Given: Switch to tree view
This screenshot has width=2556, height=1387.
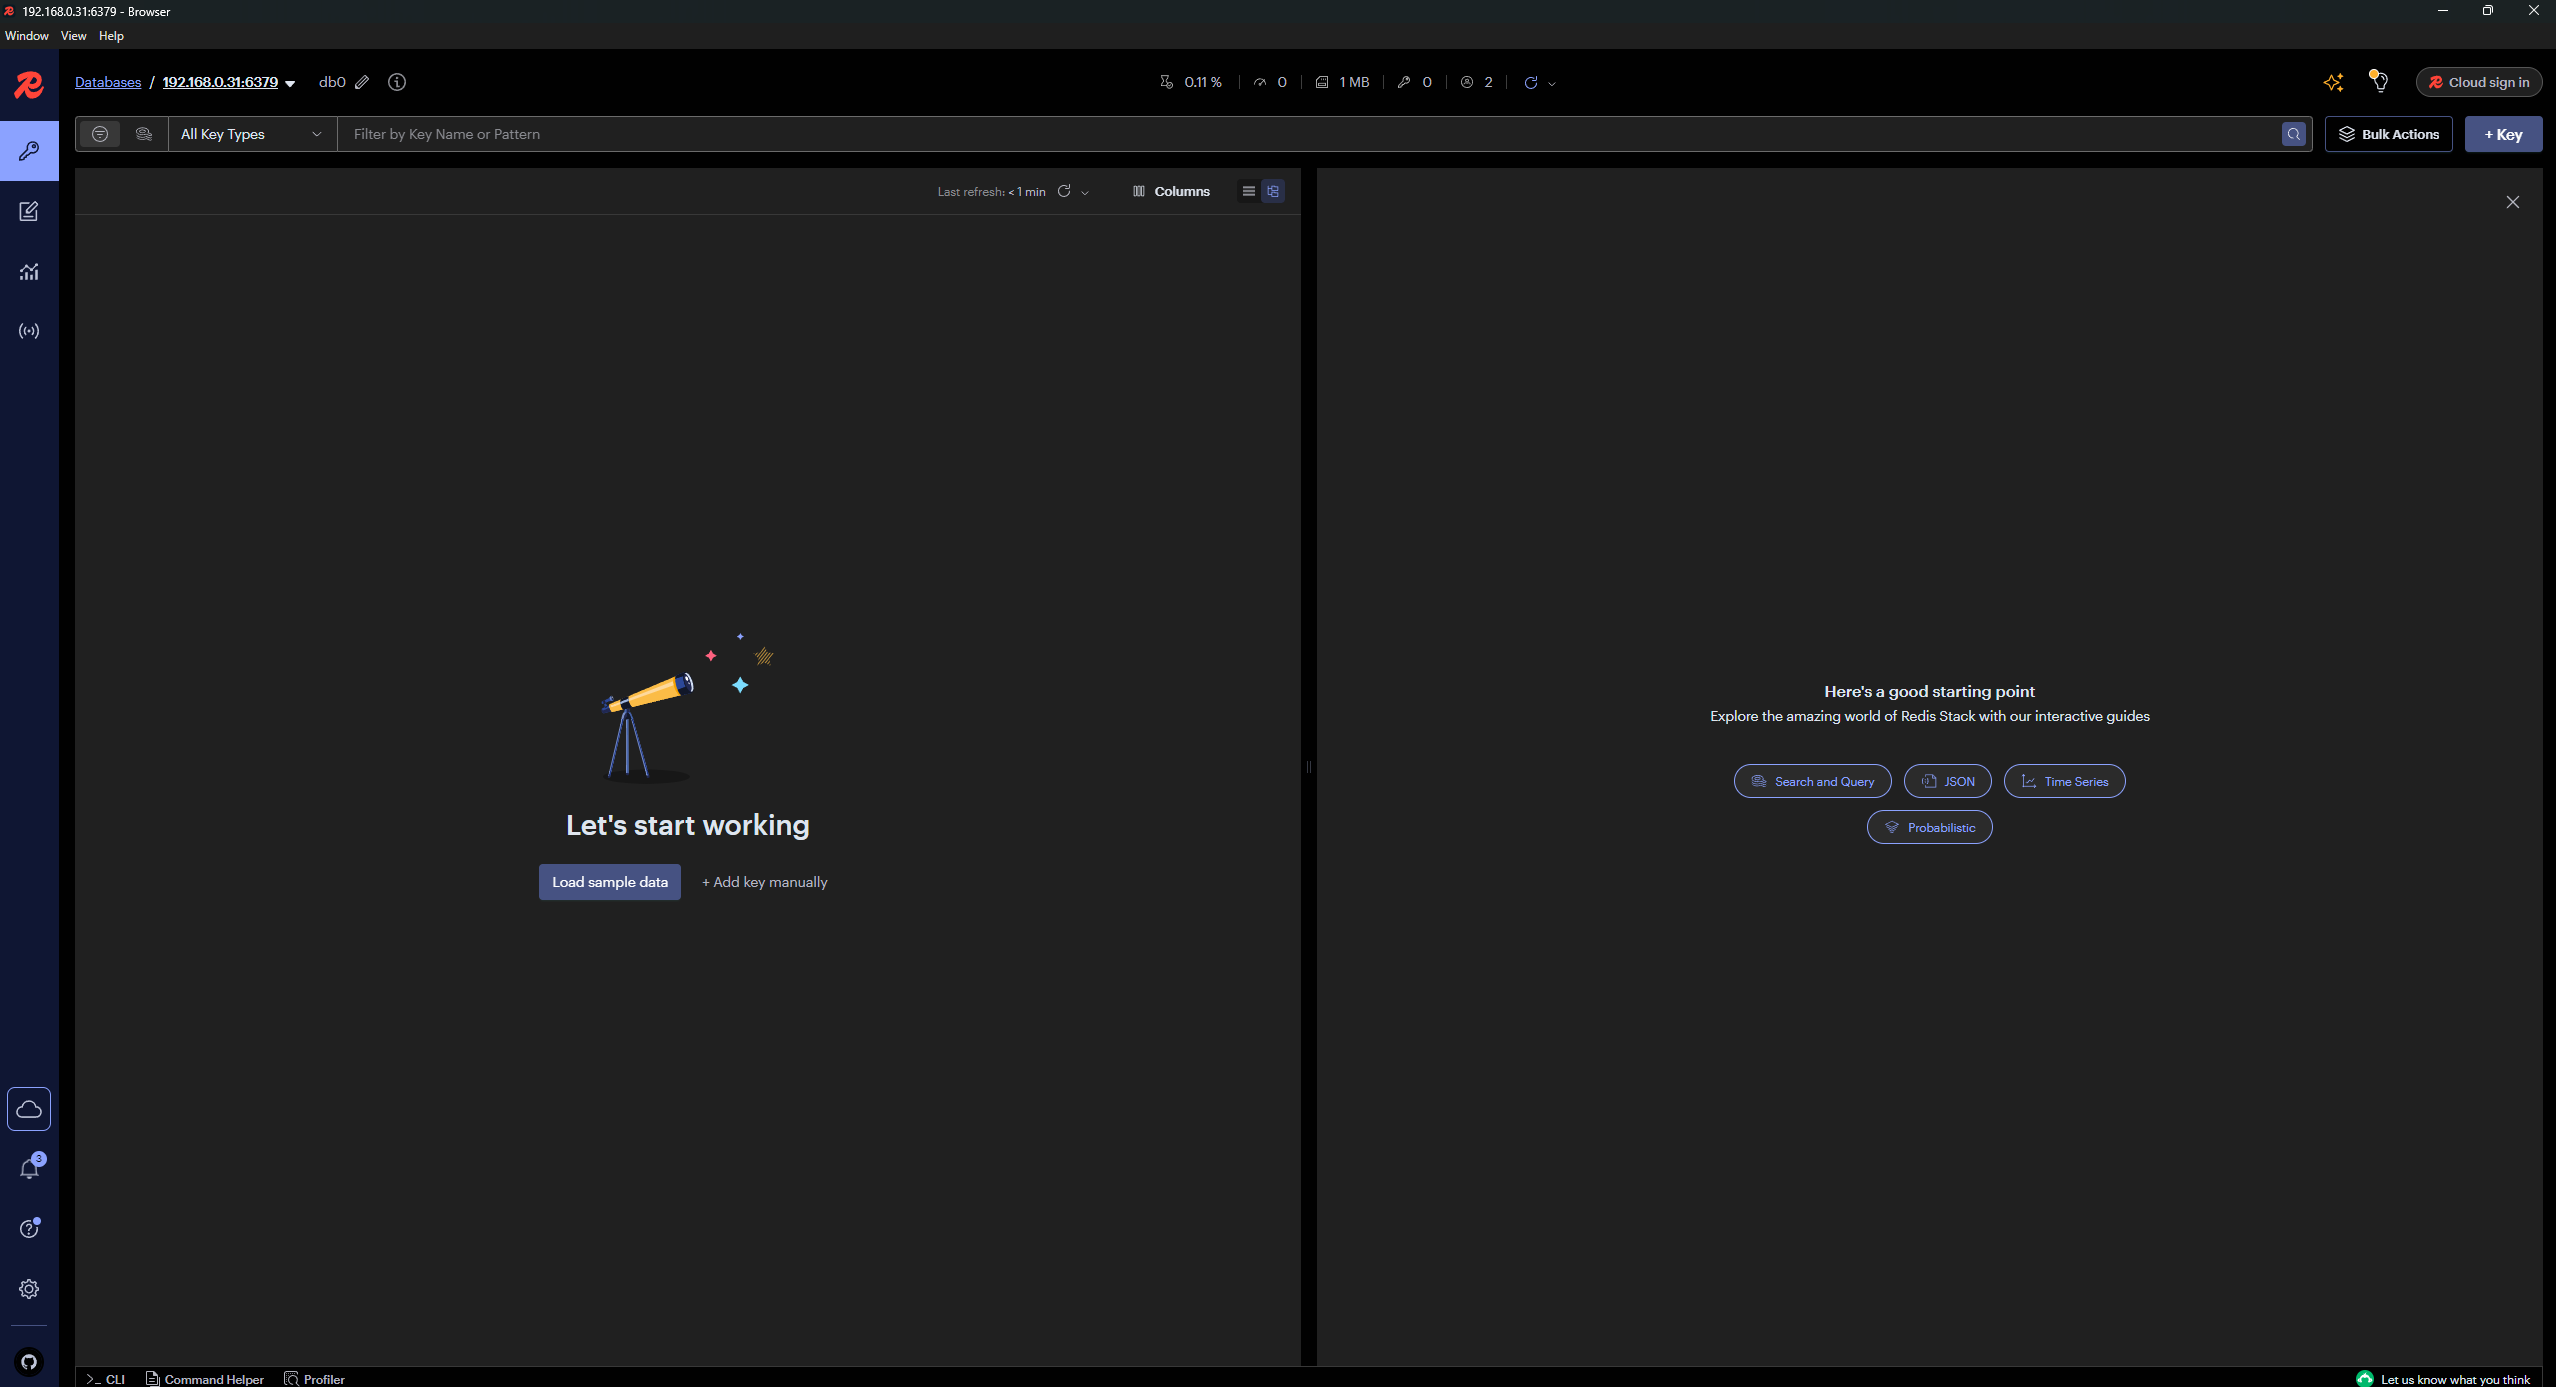Looking at the screenshot, I should click(x=1273, y=191).
